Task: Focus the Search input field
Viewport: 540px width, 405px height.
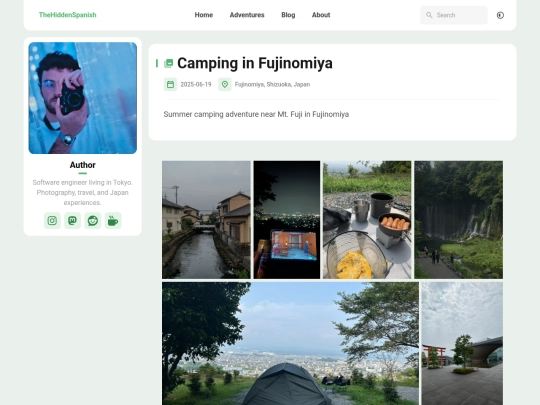Action: (x=454, y=15)
